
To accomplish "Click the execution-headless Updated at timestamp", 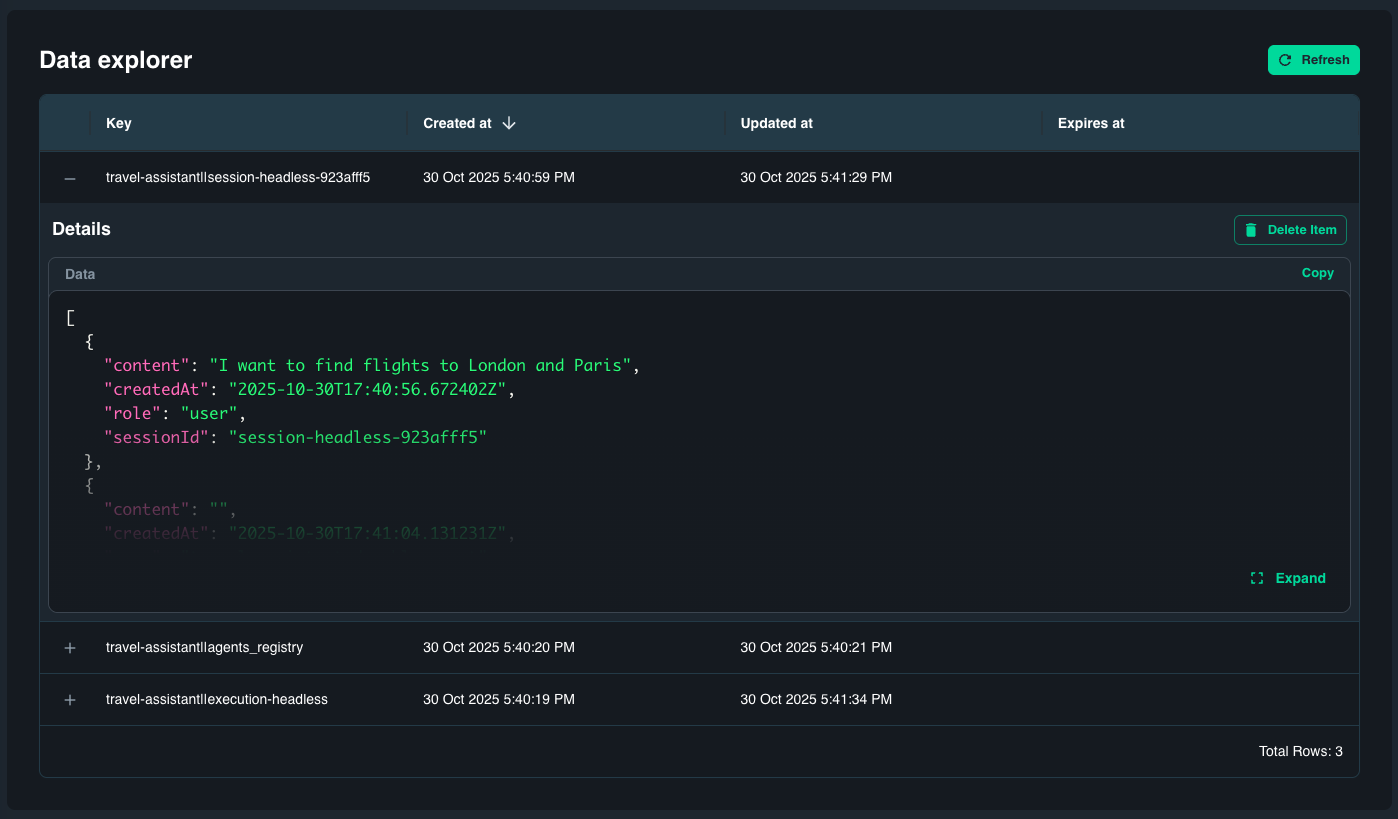I will click(815, 699).
